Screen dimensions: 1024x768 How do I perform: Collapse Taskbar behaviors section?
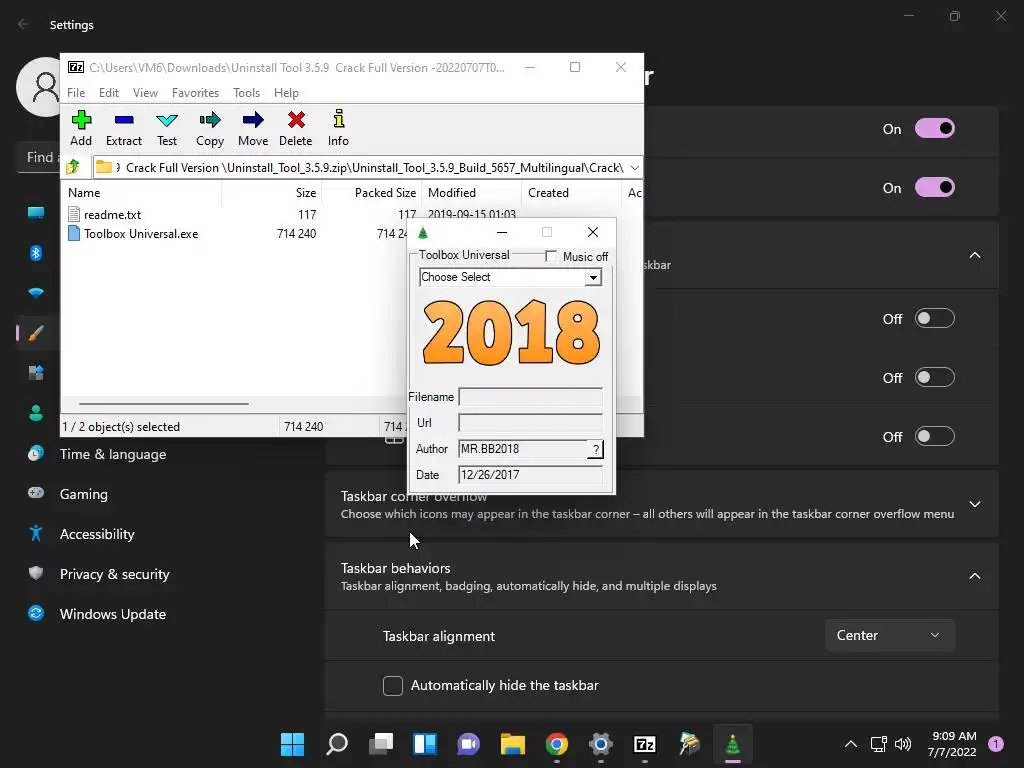pyautogui.click(x=974, y=576)
